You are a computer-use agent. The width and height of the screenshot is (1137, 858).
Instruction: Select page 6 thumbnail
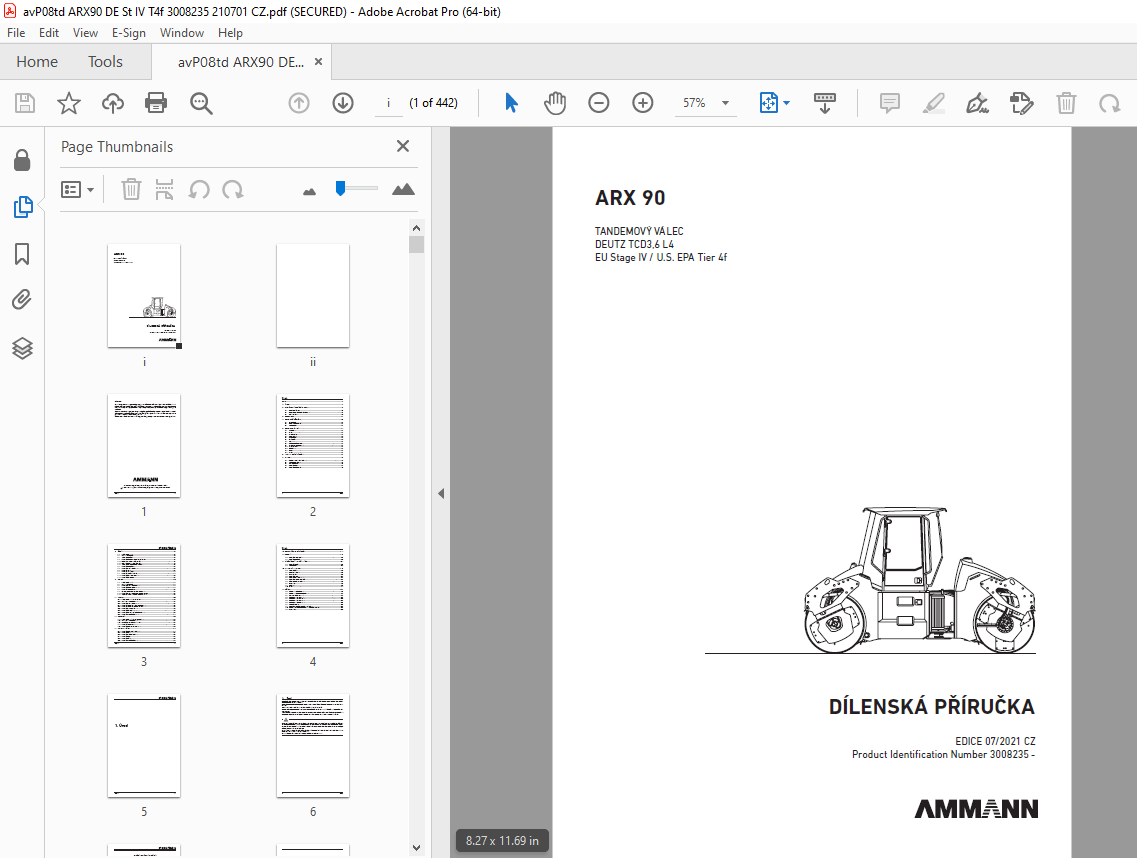click(313, 746)
